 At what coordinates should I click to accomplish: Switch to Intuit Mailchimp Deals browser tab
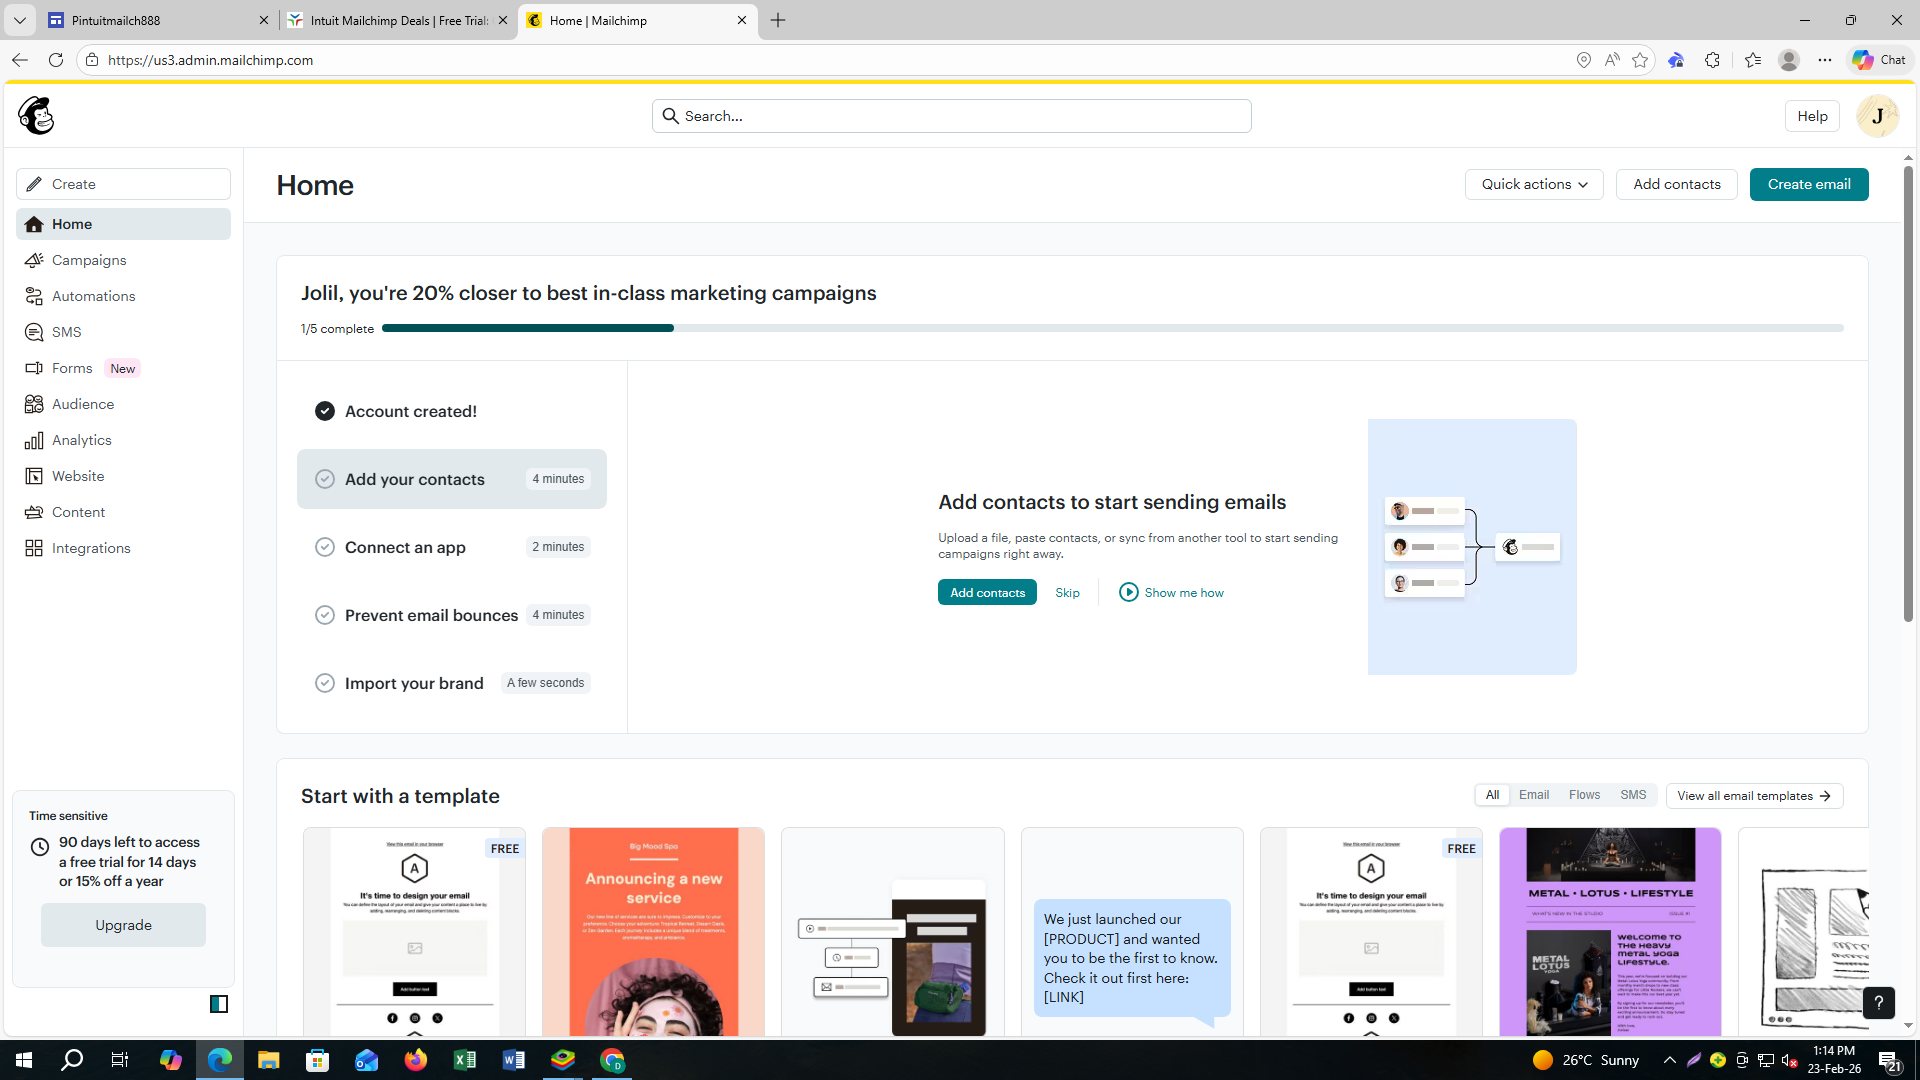397,20
